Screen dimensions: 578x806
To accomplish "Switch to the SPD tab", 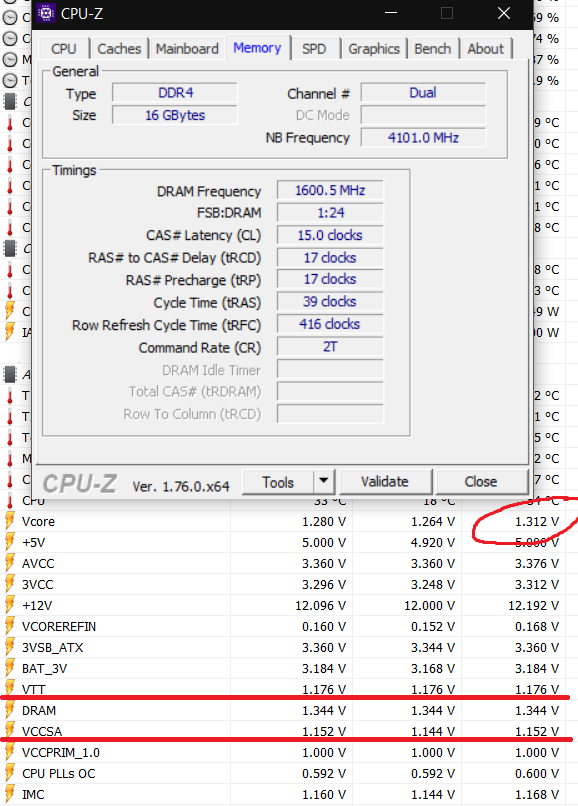I will point(314,49).
